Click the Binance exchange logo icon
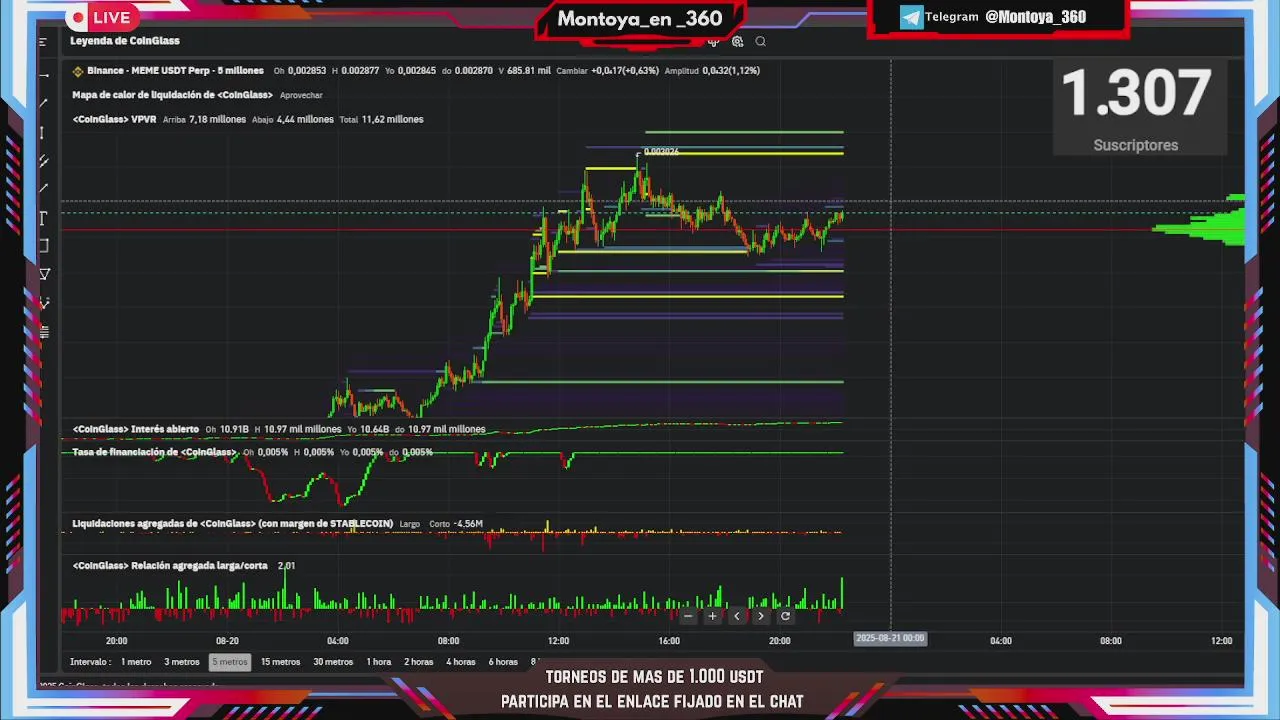The height and width of the screenshot is (720, 1280). point(78,71)
